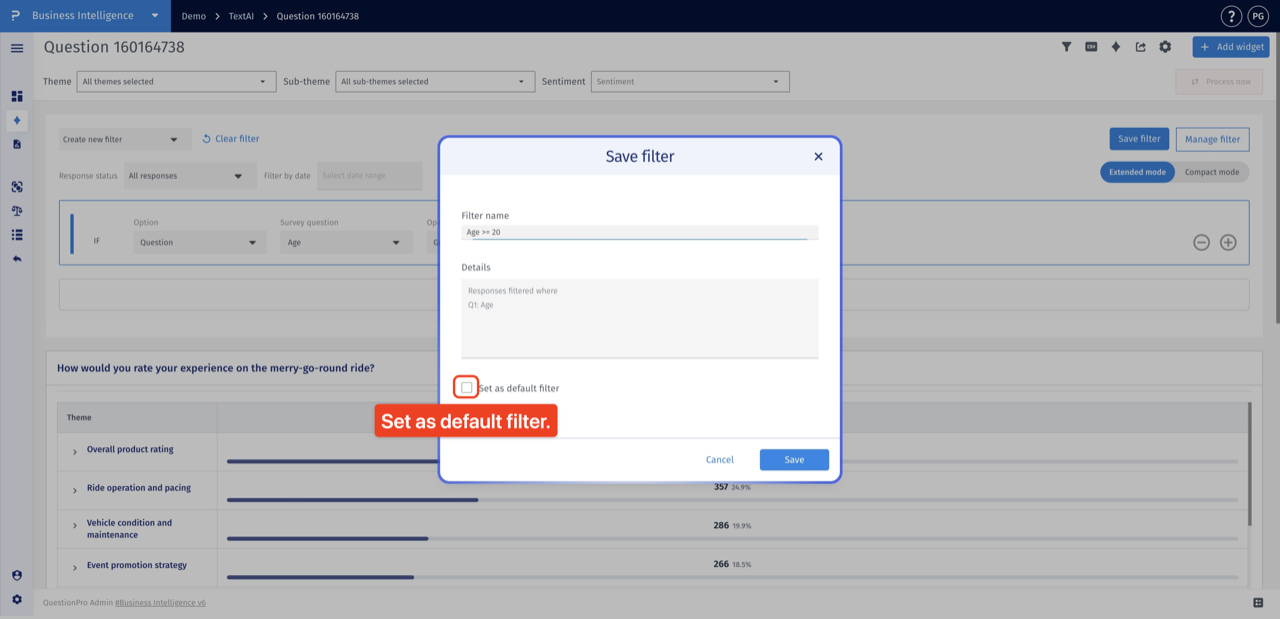
Task: Export via the CSV icon
Action: pos(1091,47)
